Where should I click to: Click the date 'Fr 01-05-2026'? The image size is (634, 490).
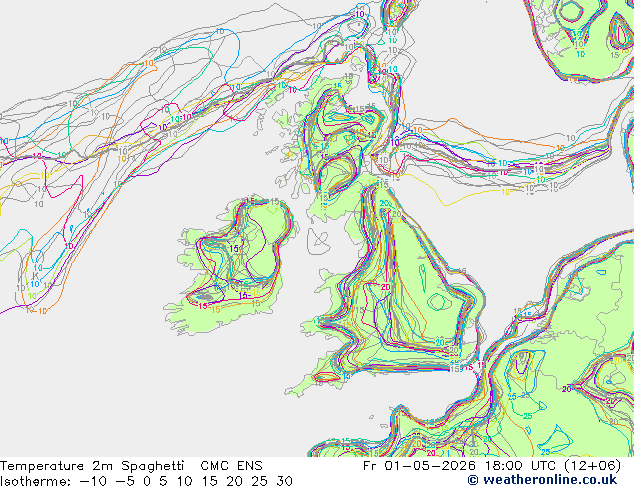[x=419, y=466]
